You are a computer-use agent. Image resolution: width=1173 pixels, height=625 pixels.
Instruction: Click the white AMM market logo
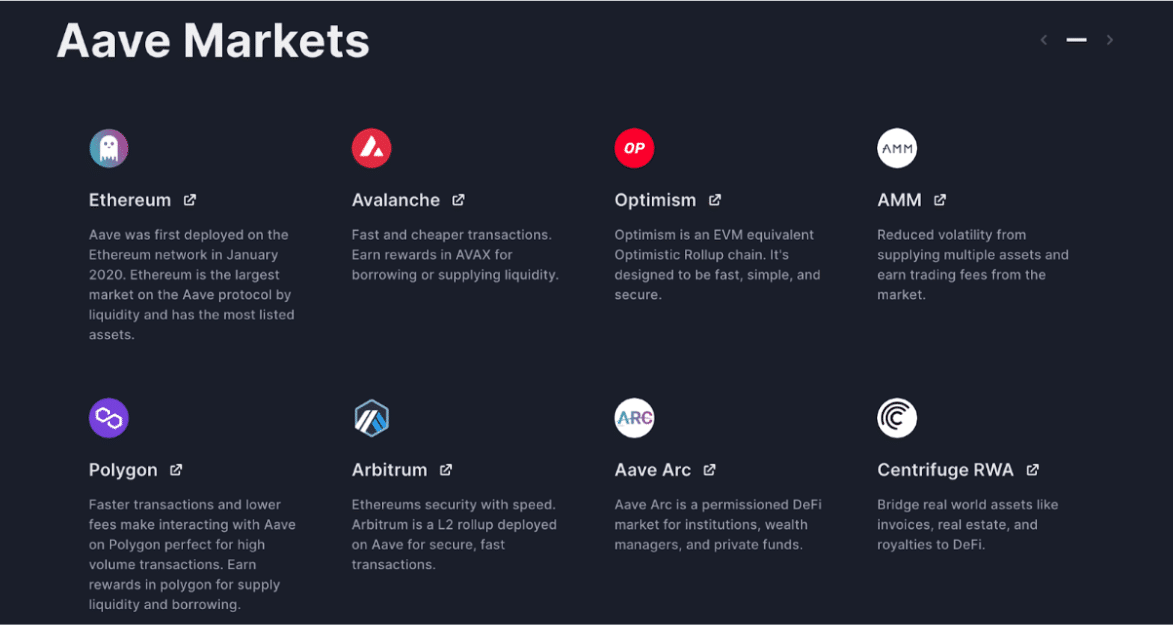[x=897, y=148]
